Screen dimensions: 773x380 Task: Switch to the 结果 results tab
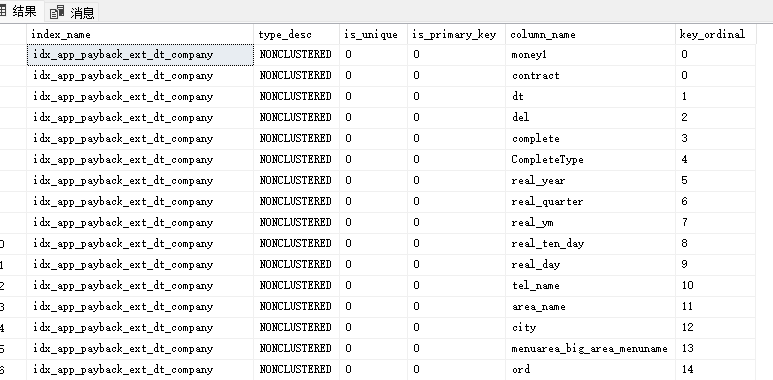(x=20, y=11)
